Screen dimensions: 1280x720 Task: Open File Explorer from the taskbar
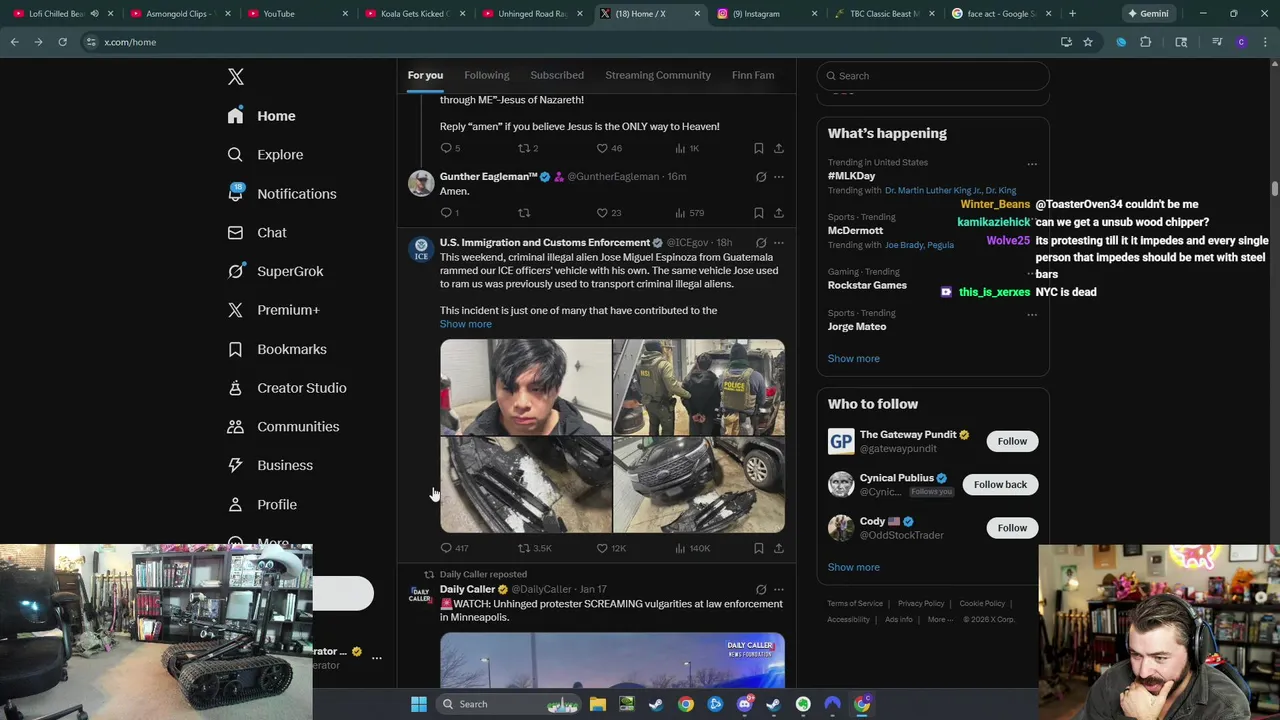[597, 704]
